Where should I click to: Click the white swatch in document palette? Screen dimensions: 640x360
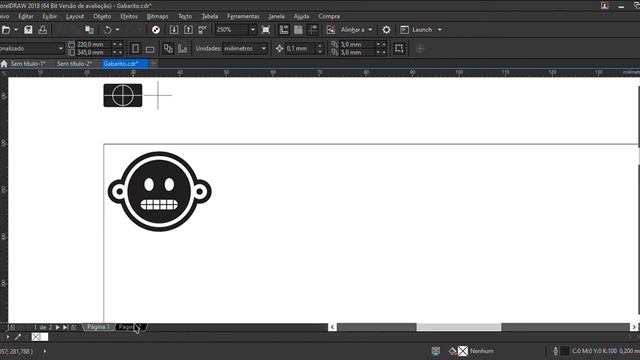coord(44,337)
